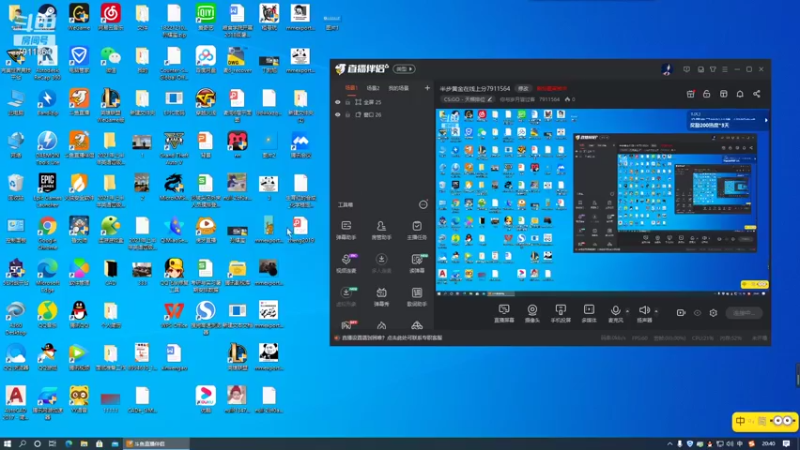Screen dimensions: 800x450
Task: Add a 摄像头 camera source
Action: click(532, 313)
